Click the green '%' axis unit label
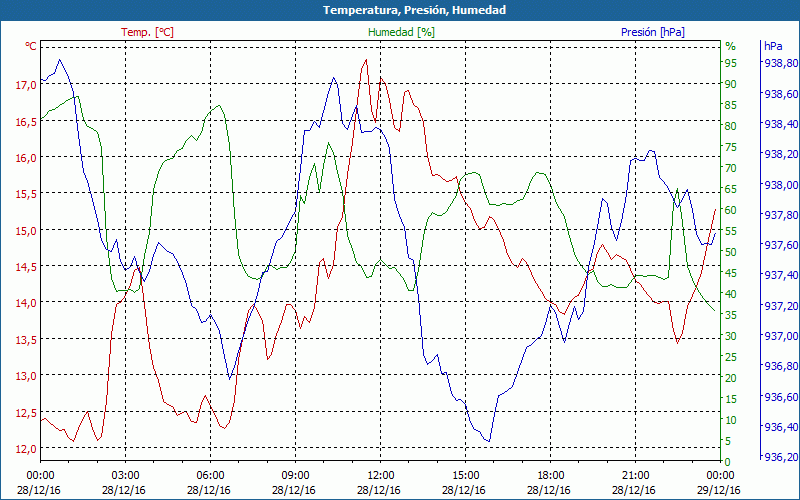This screenshot has height=500, width=800. tap(731, 46)
